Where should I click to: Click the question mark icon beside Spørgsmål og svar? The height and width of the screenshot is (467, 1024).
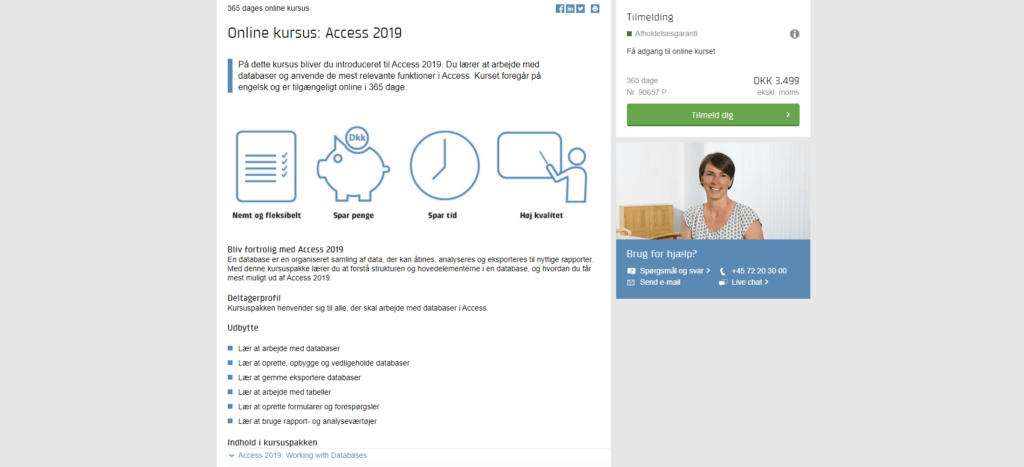pyautogui.click(x=631, y=270)
